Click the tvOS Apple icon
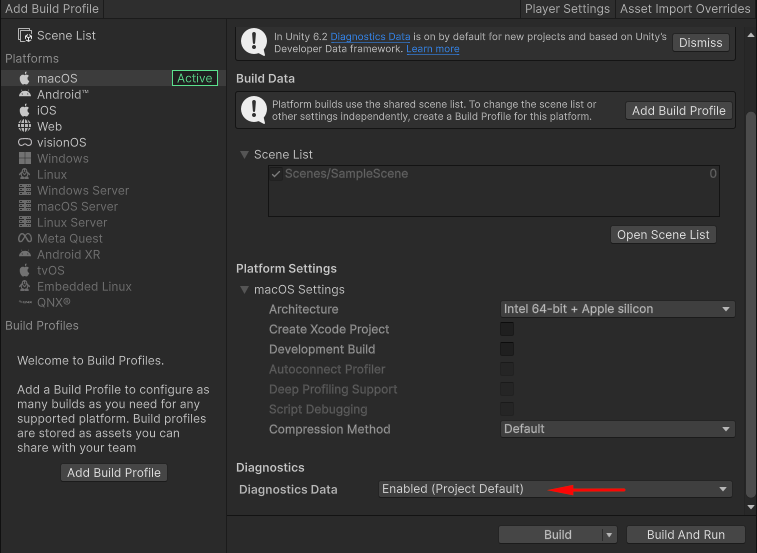The height and width of the screenshot is (553, 757). pyautogui.click(x=25, y=270)
